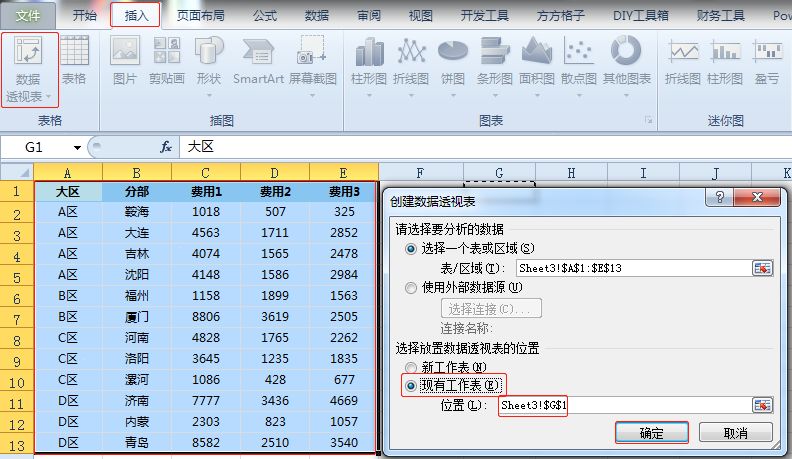792x459 pixels.
Task: Click the 位置 location input field
Action: point(625,405)
